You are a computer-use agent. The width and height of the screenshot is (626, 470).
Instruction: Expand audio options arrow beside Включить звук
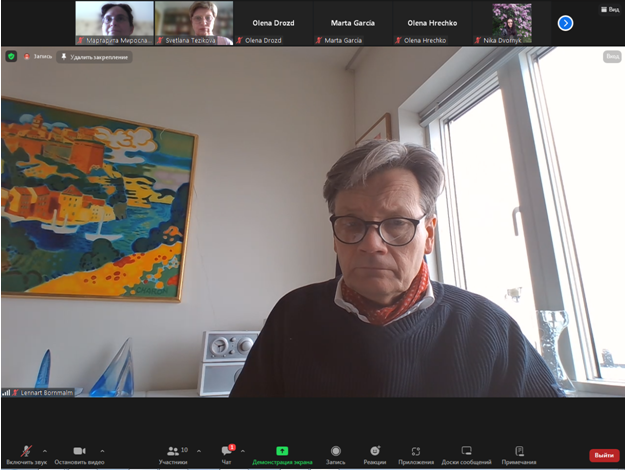tap(44, 451)
